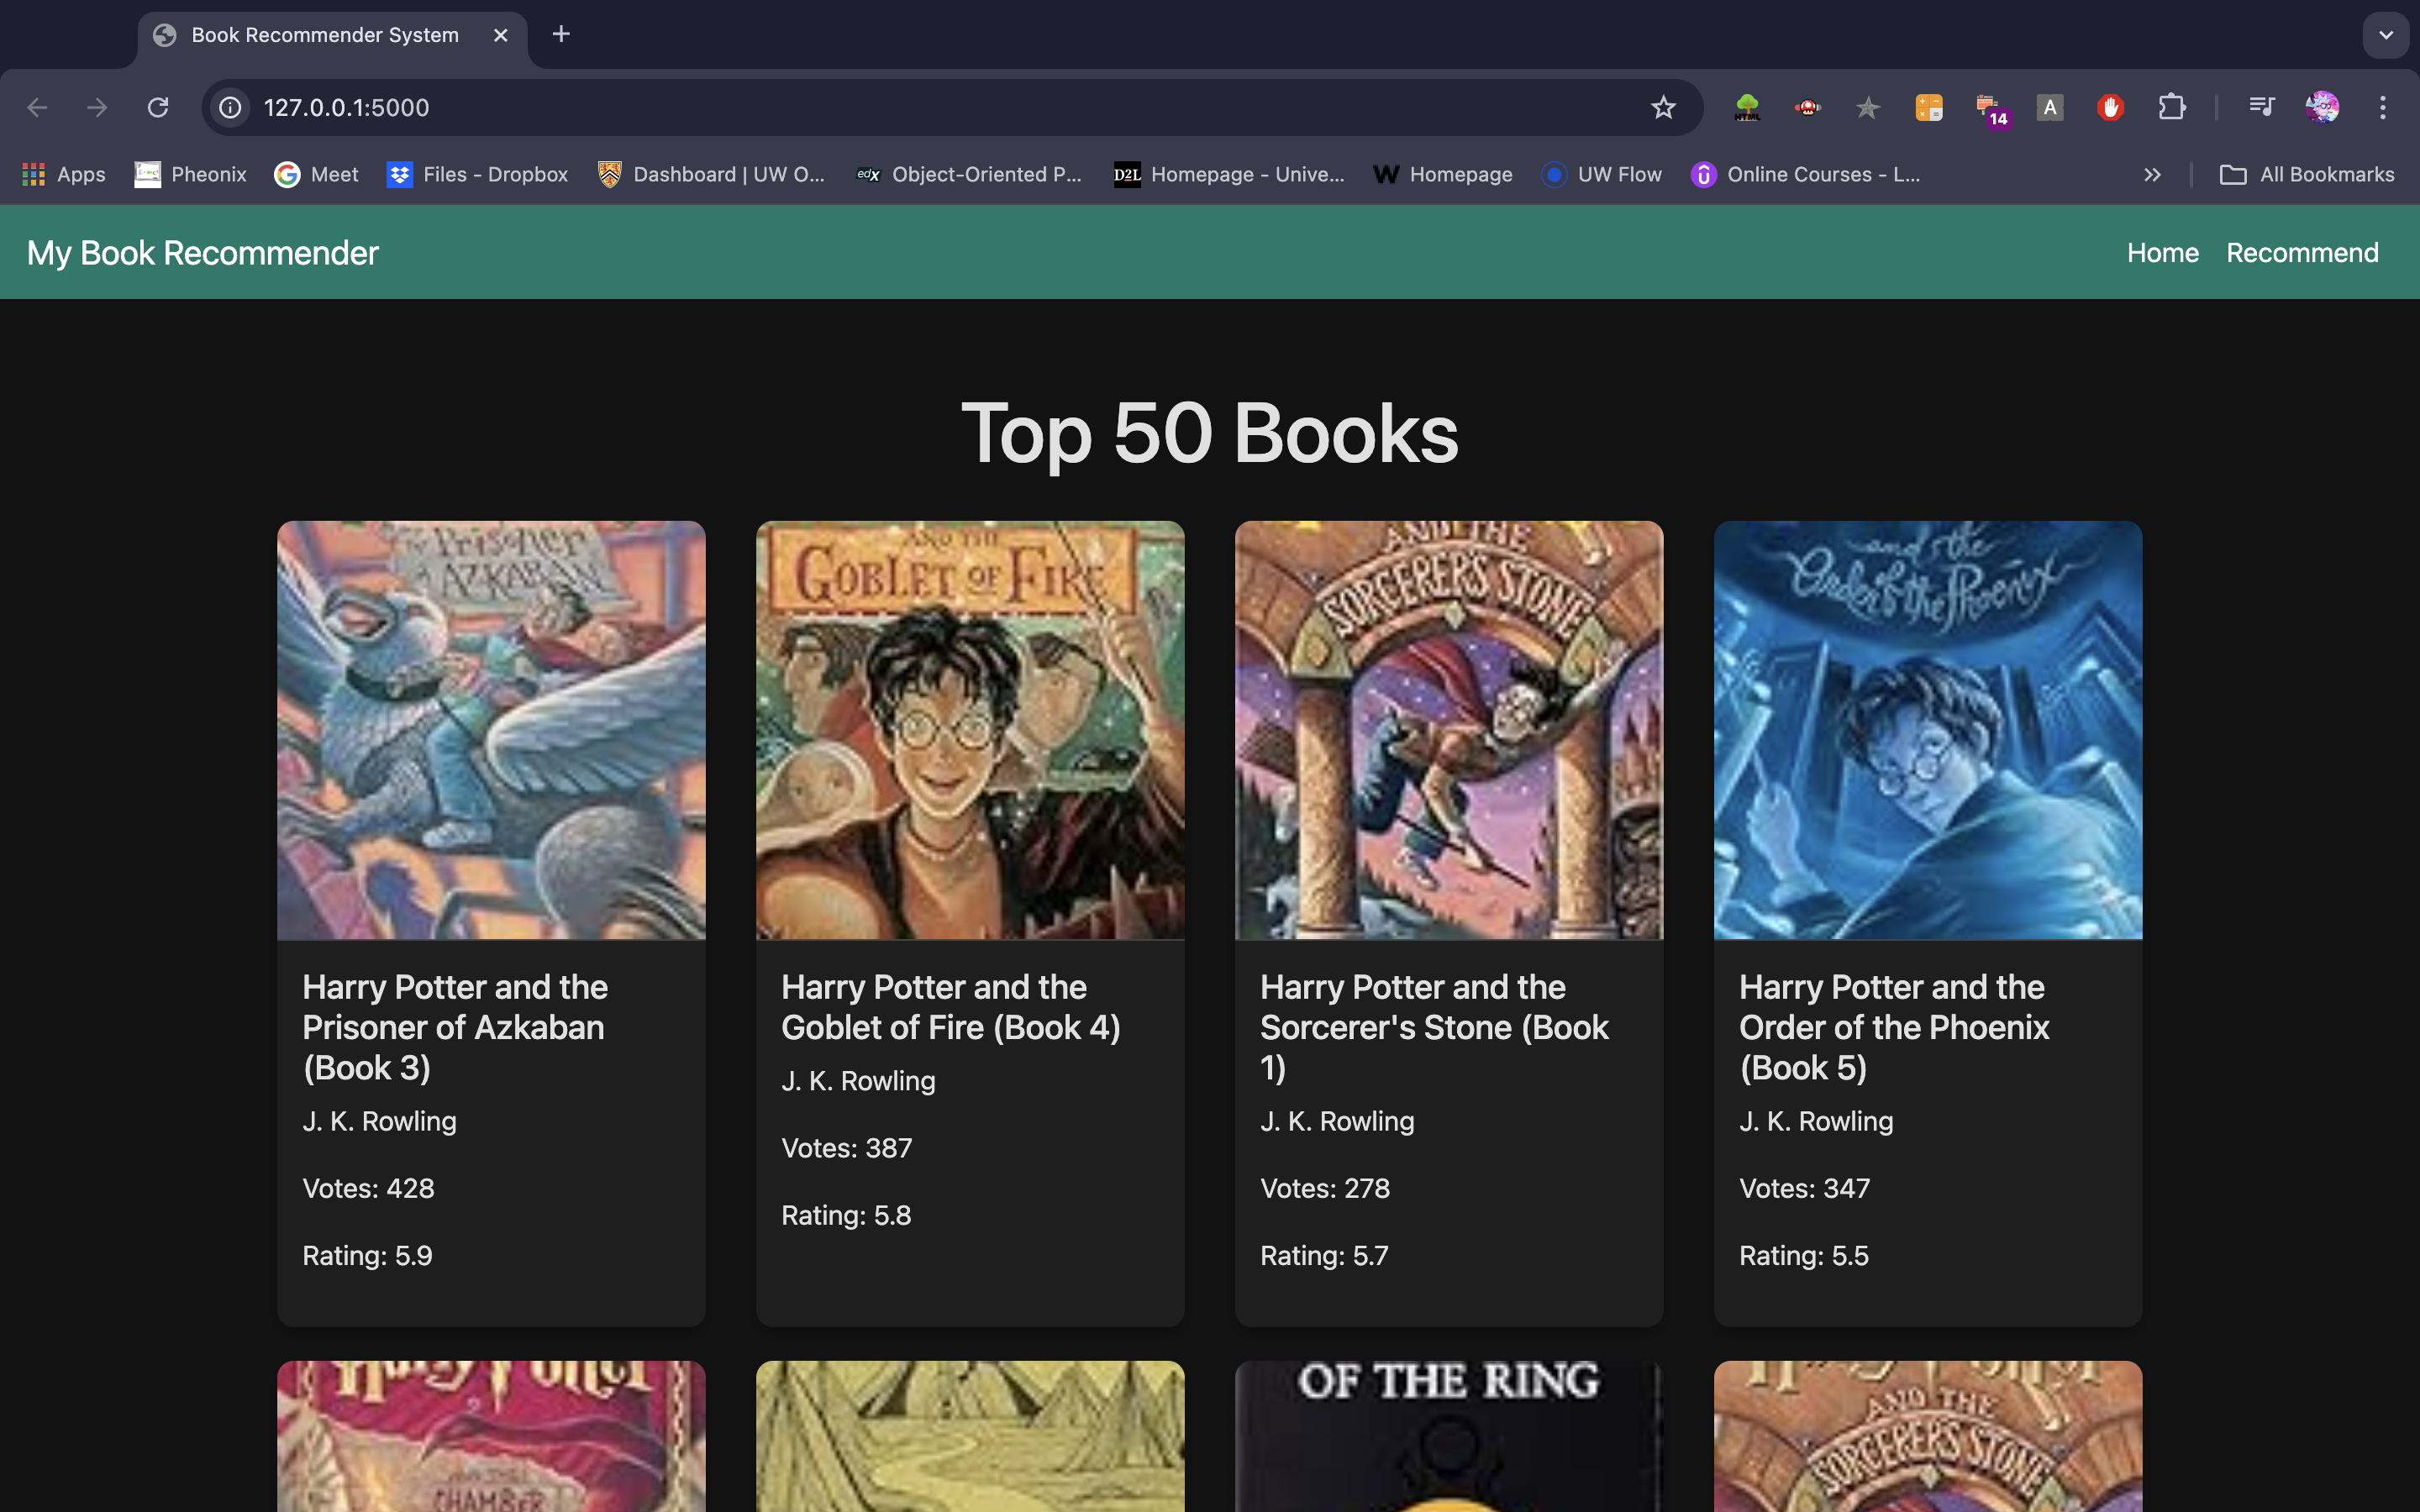Click 'Votes: 278' text
Viewport: 2420px width, 1512px height.
(x=1325, y=1188)
